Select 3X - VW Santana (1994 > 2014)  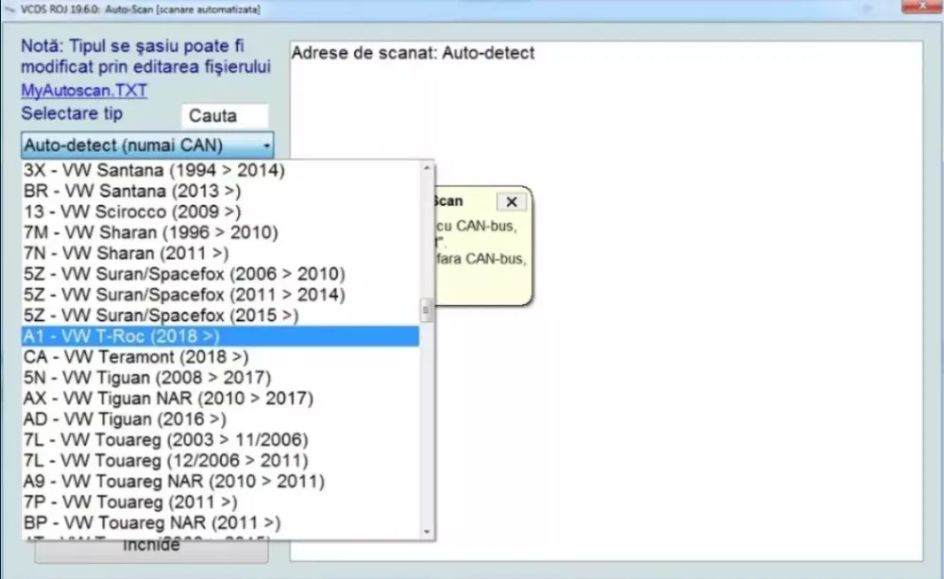click(221, 170)
